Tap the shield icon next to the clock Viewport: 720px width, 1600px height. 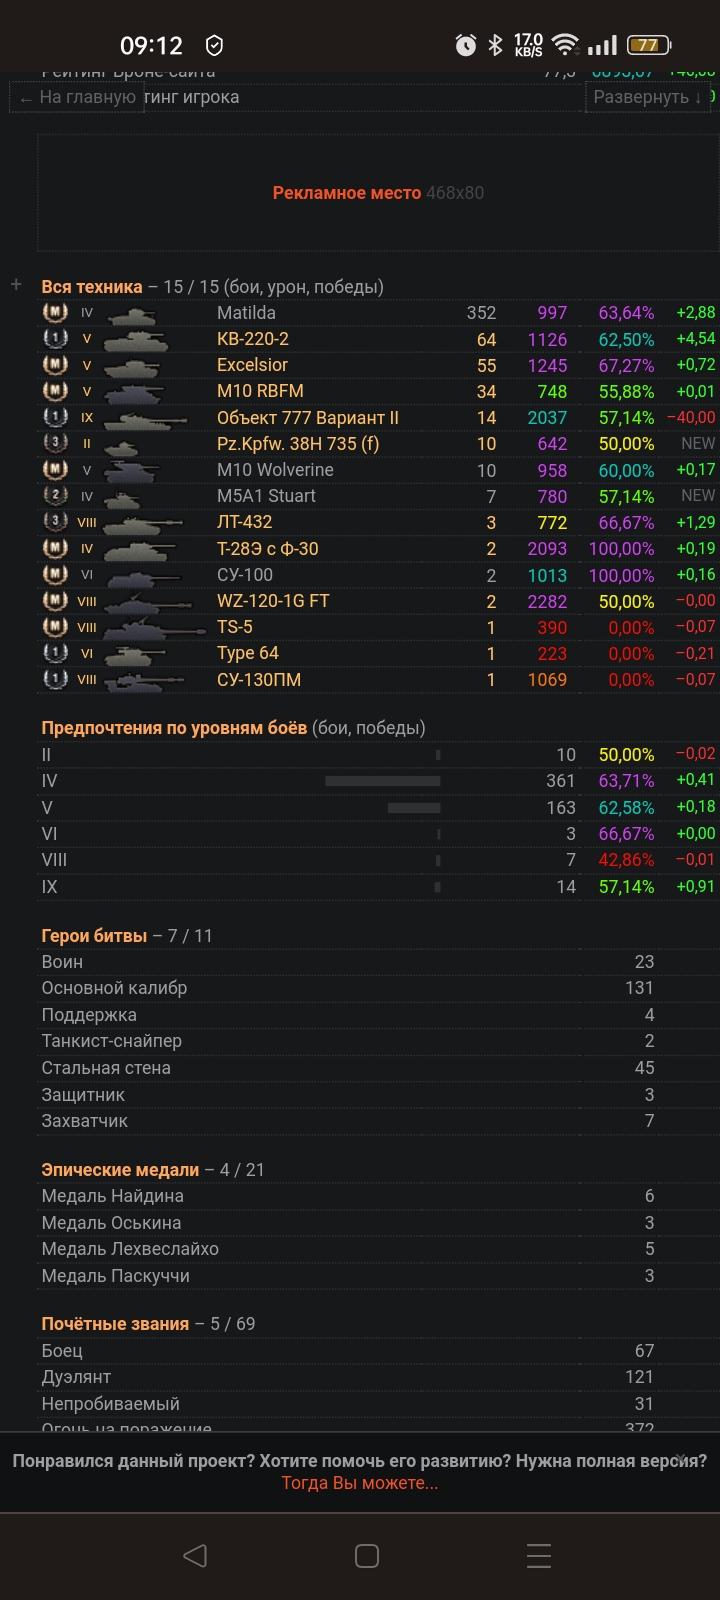click(214, 45)
